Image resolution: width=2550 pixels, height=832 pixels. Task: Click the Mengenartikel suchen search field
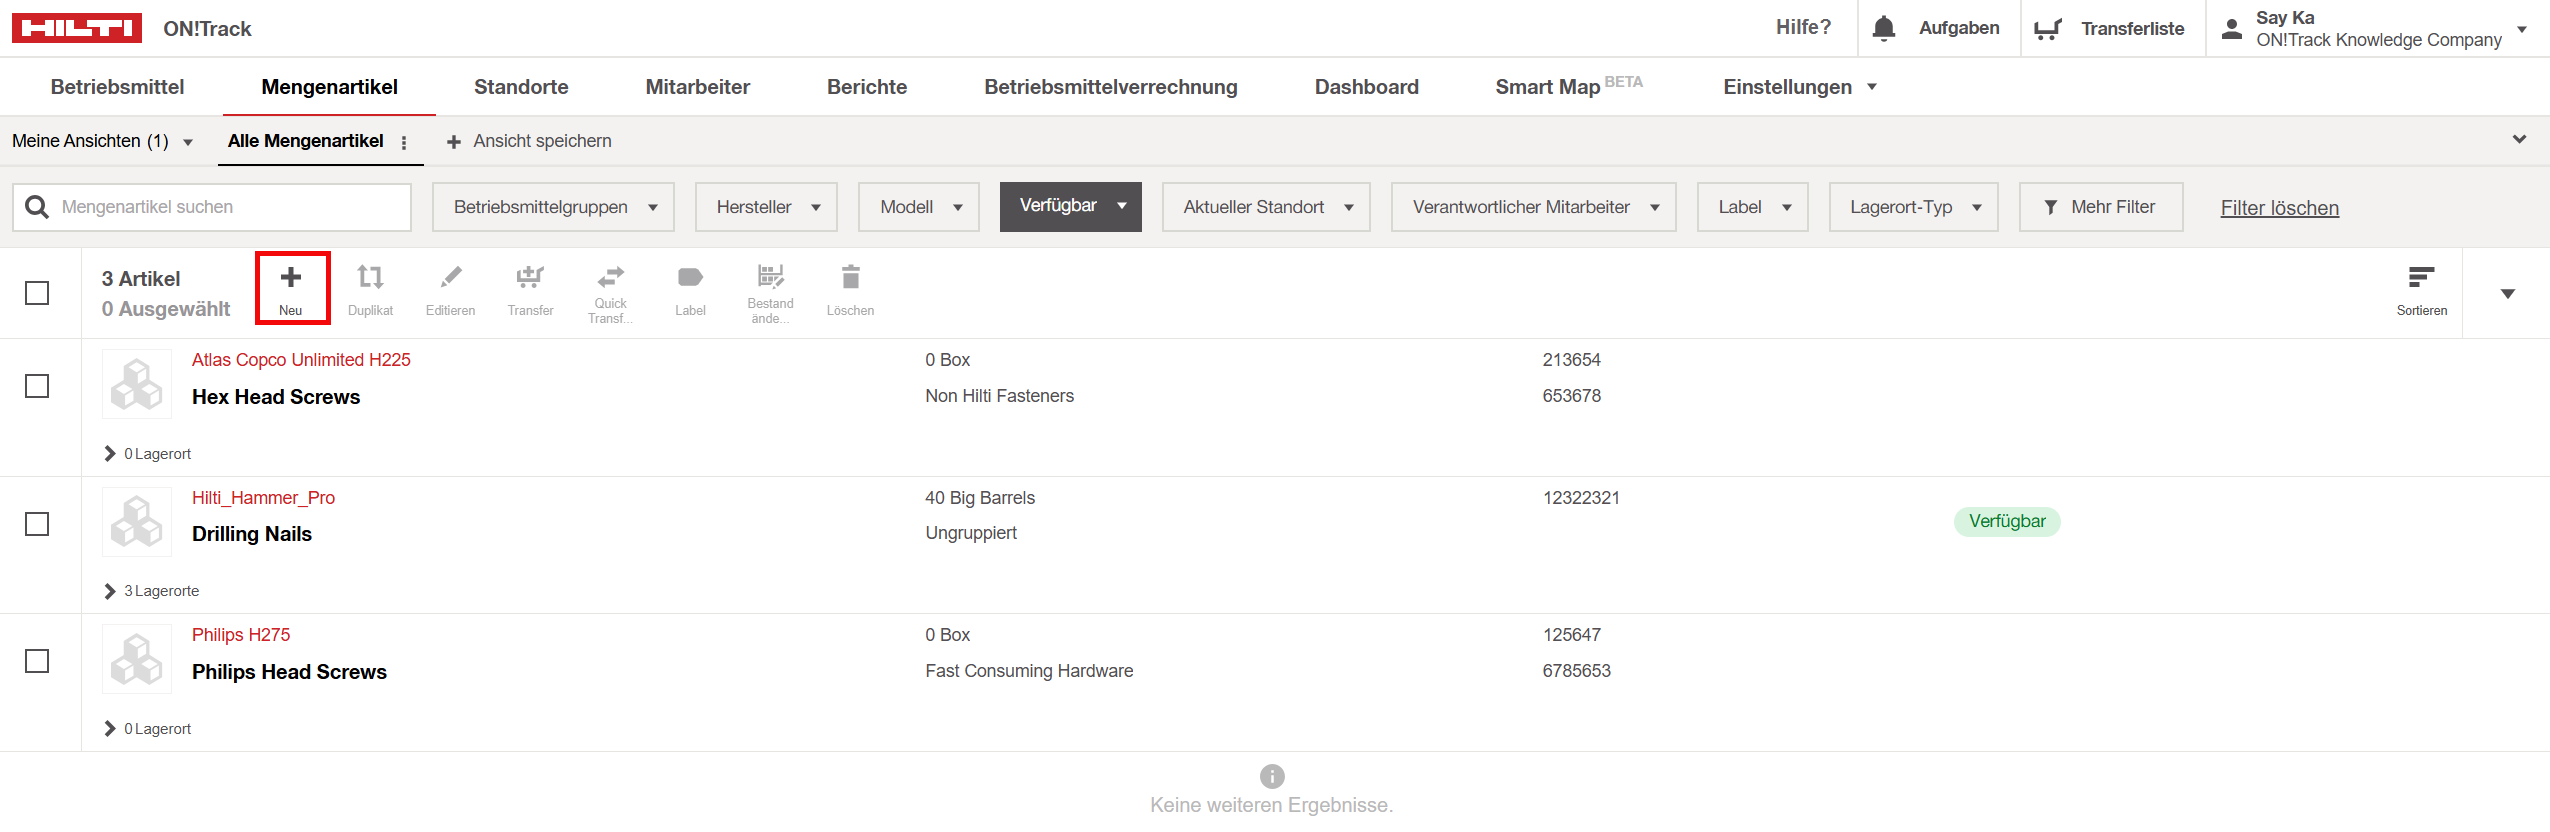coord(230,207)
